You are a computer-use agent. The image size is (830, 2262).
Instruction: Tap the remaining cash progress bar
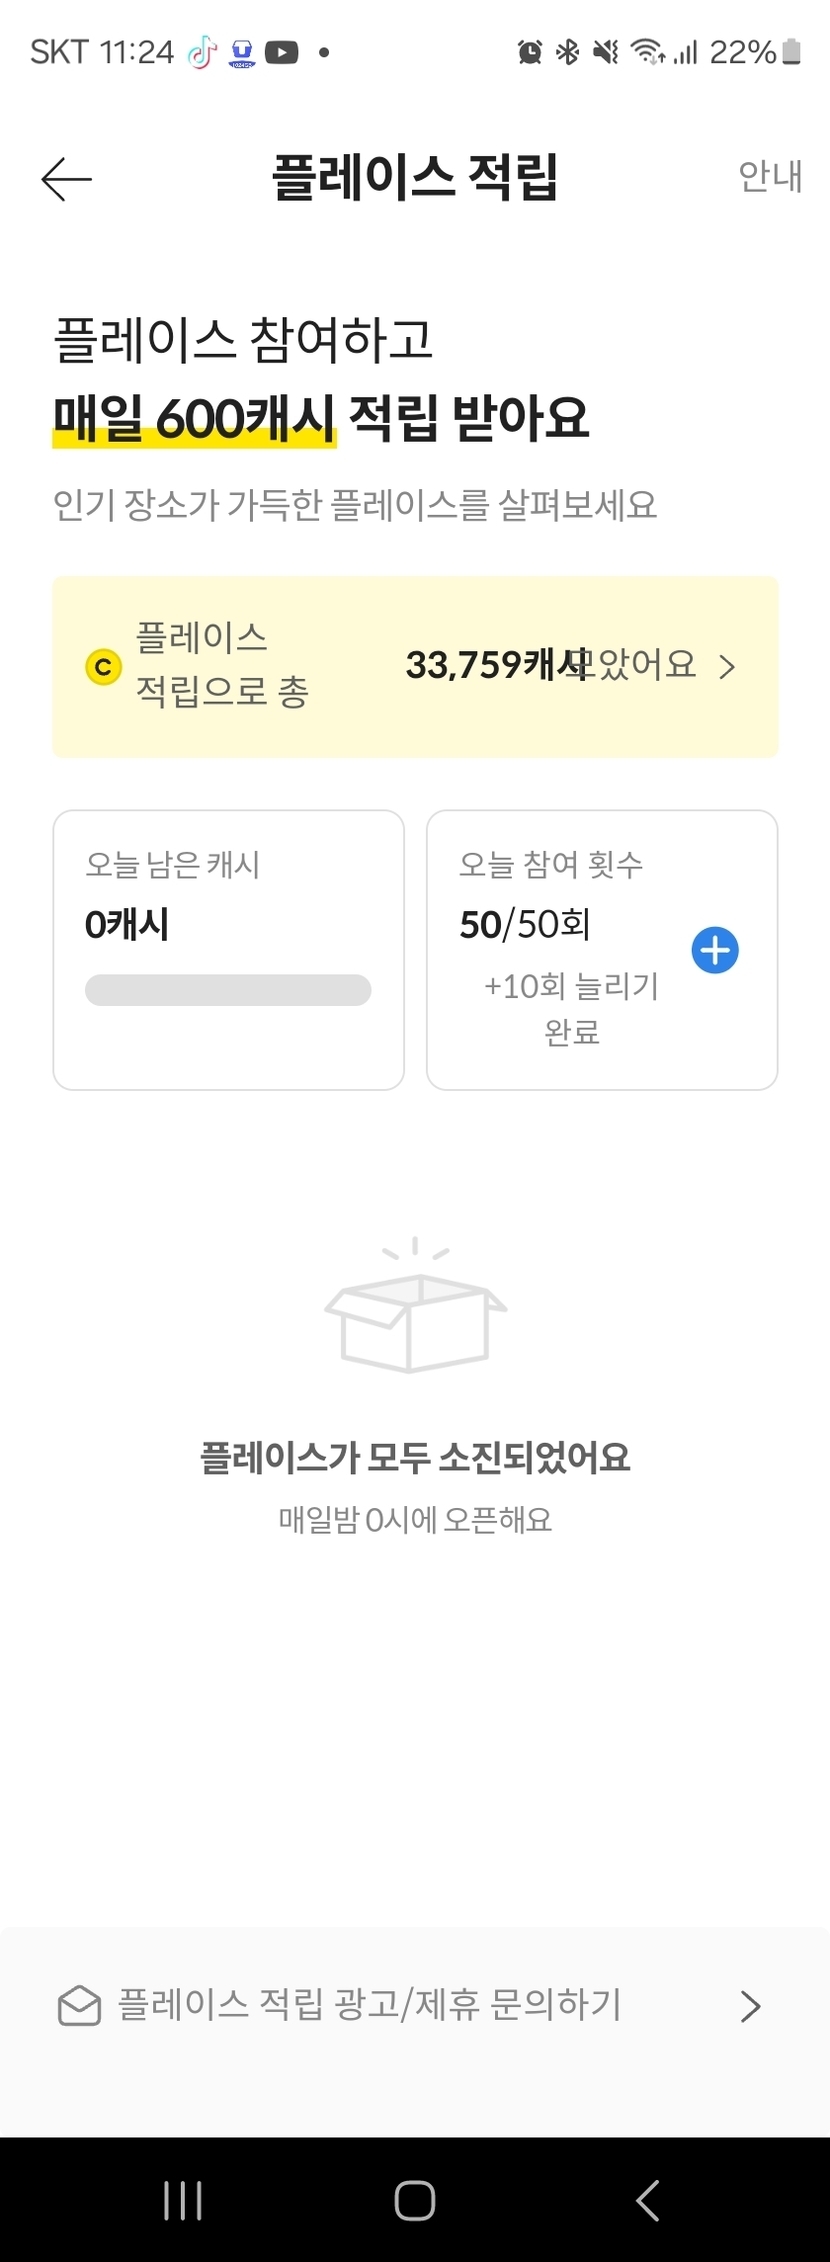[228, 990]
